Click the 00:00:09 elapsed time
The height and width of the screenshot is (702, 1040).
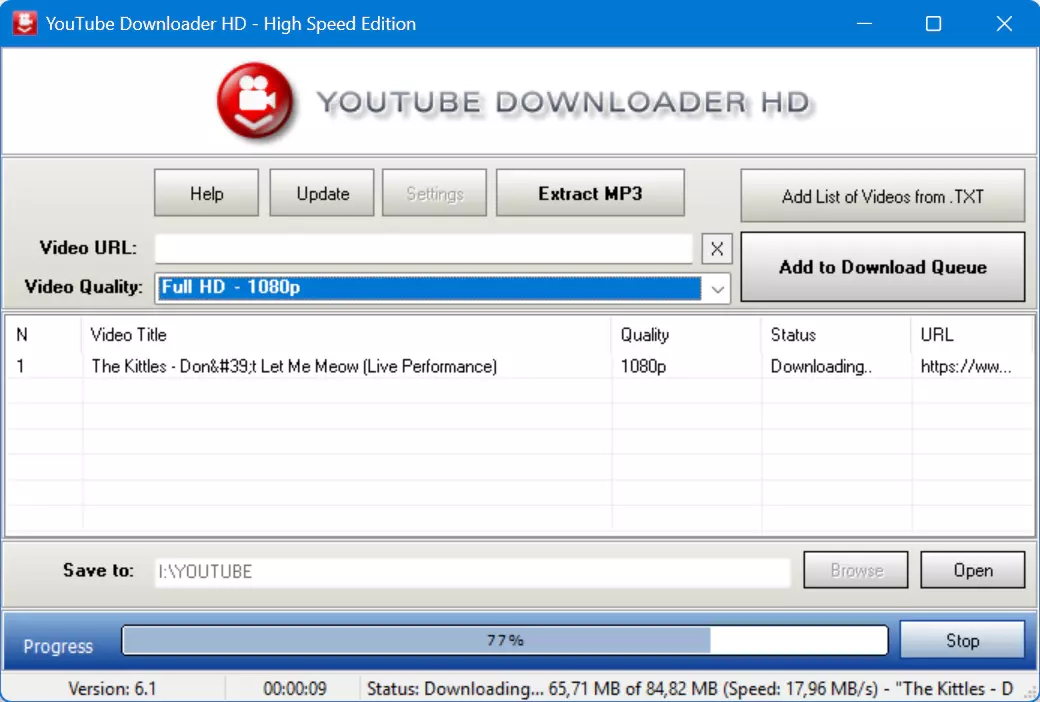click(x=294, y=689)
